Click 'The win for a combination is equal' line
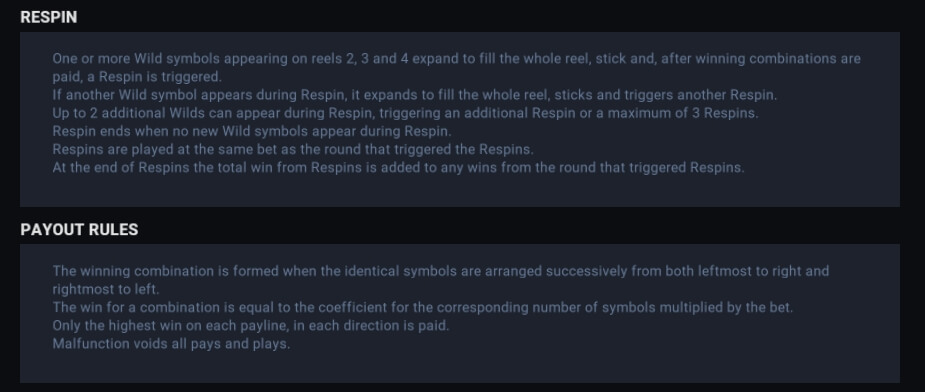The width and height of the screenshot is (925, 392). point(422,308)
